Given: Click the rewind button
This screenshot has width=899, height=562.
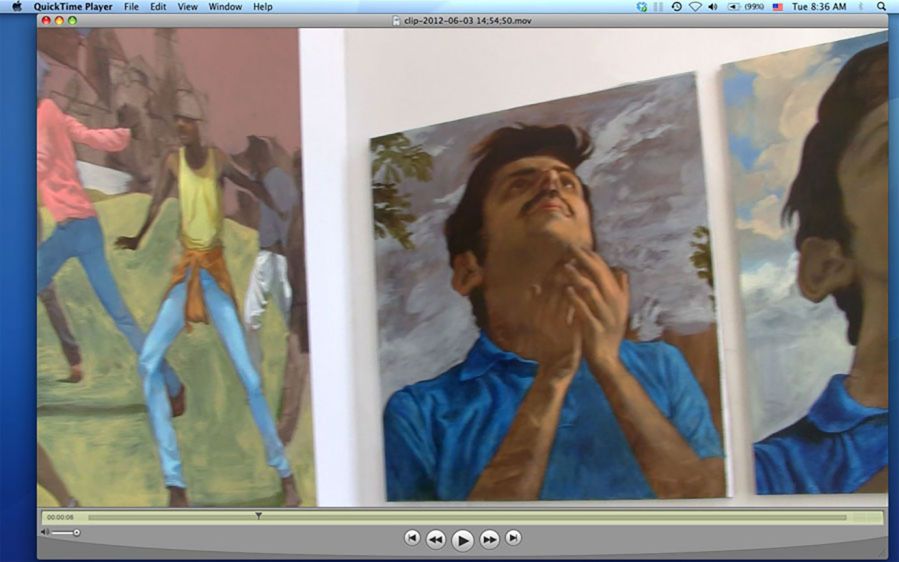Looking at the screenshot, I should tap(436, 539).
